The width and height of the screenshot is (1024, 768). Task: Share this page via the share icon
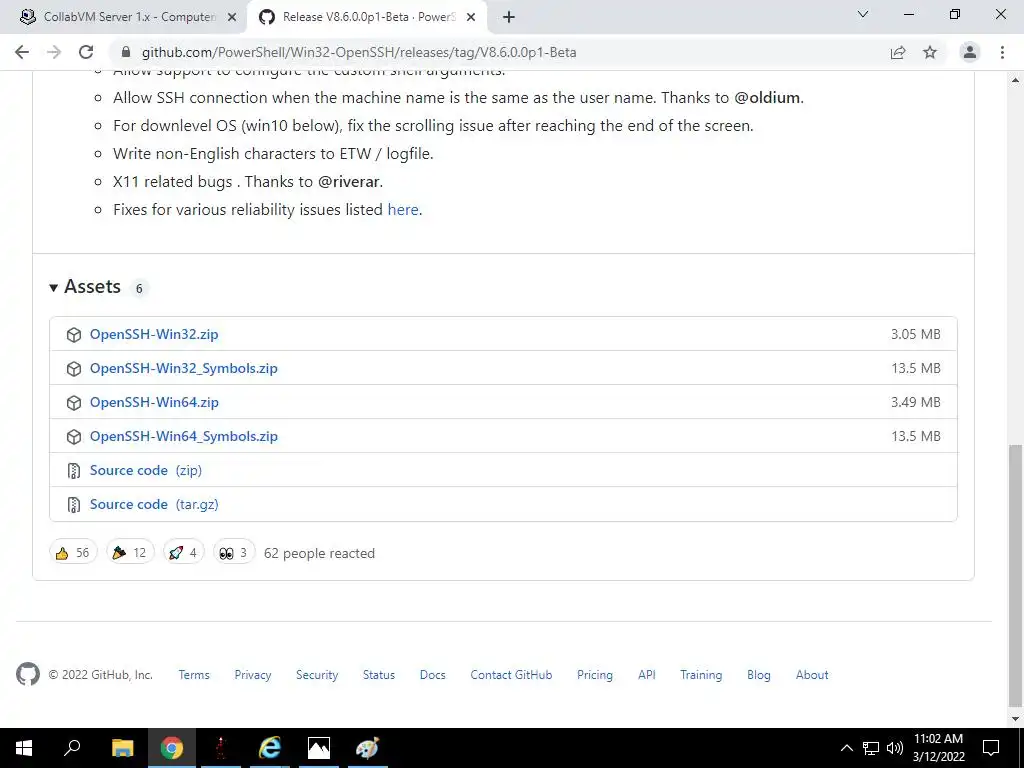898,52
